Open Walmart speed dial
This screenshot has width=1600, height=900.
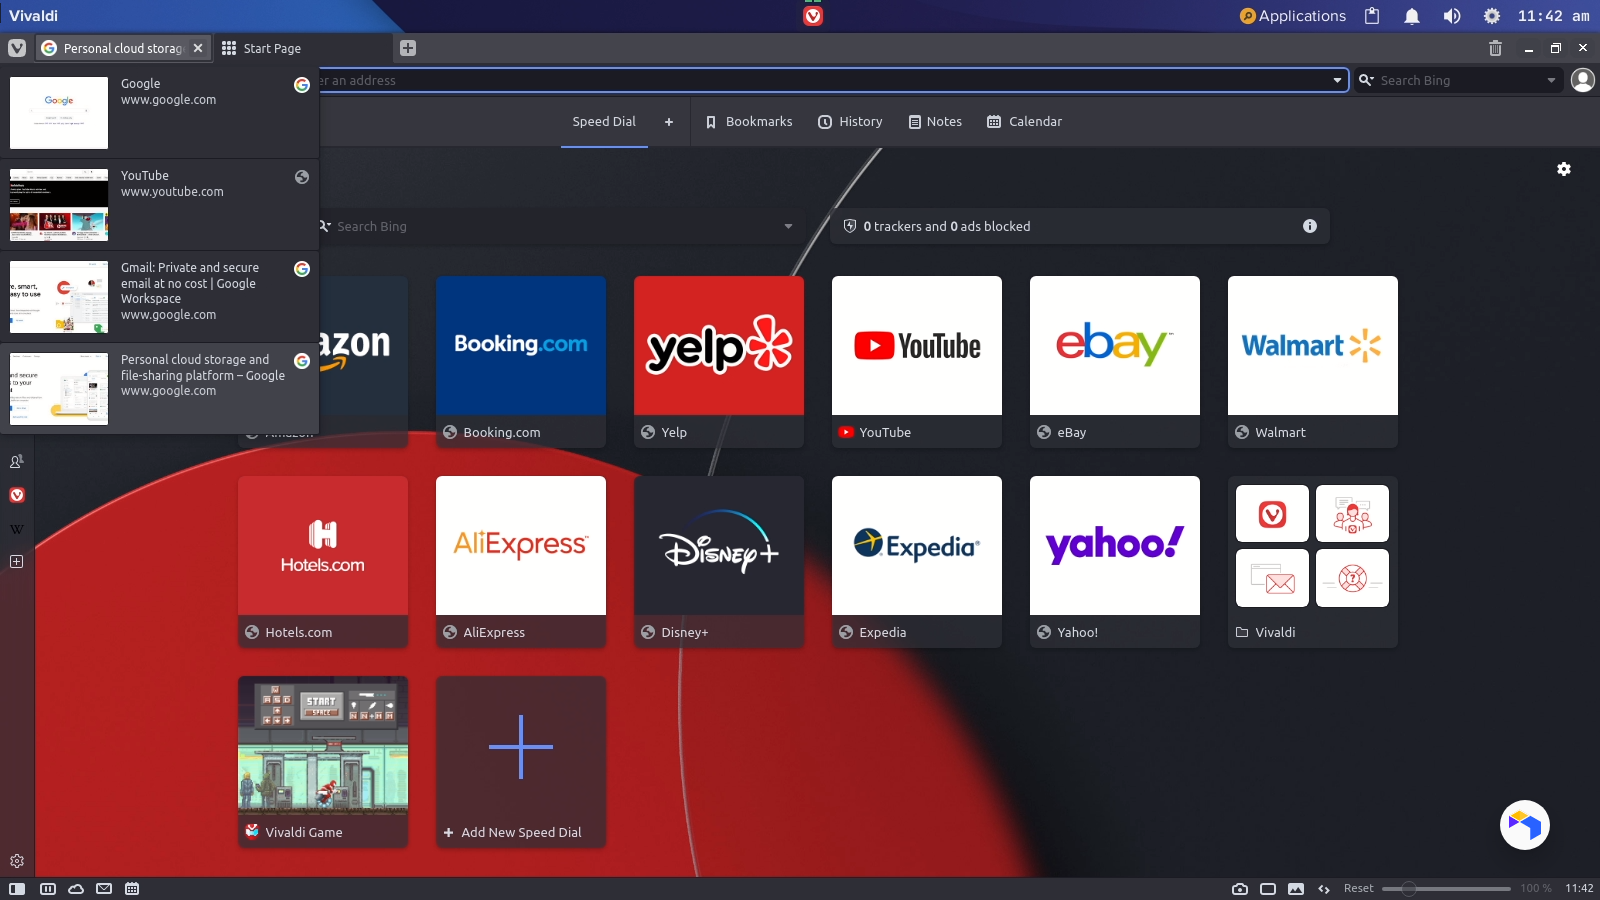coord(1313,362)
